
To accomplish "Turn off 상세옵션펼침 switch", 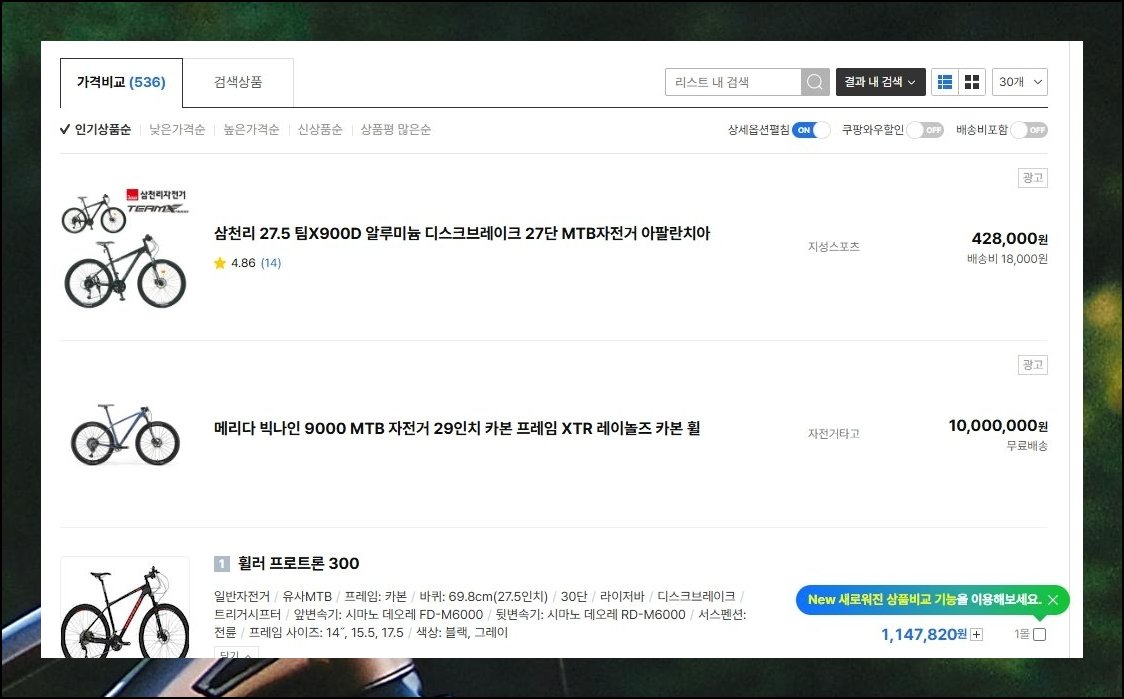I will [x=811, y=130].
